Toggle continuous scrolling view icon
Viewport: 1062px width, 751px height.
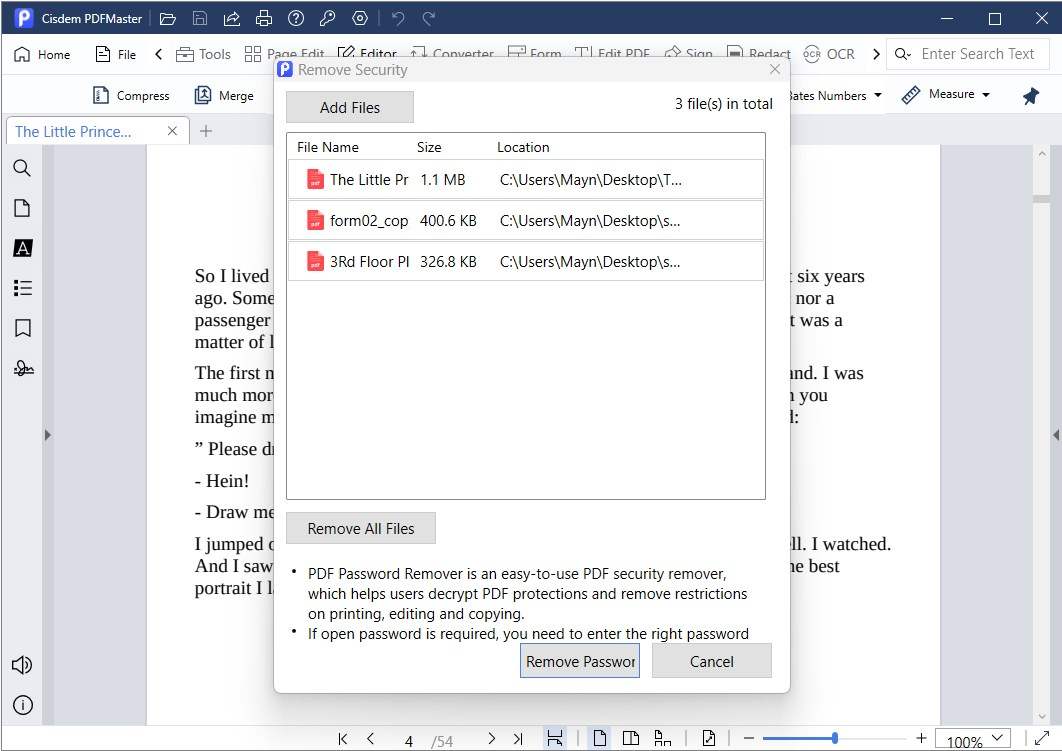tap(662, 738)
